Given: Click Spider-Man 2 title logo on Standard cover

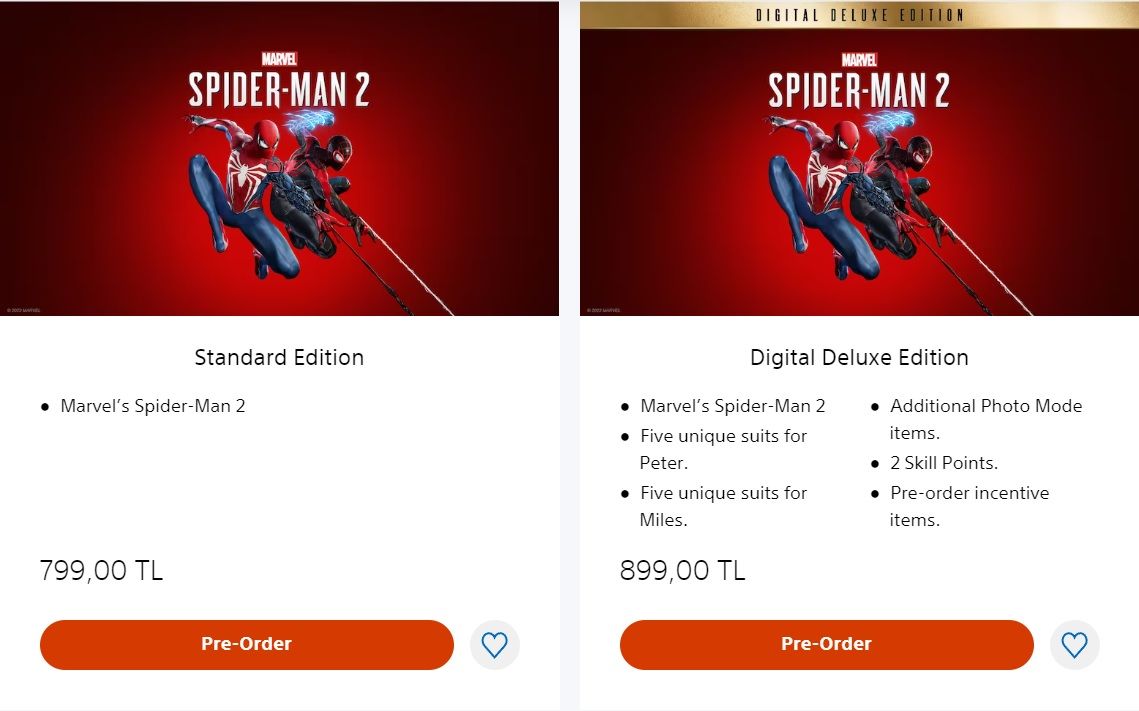Looking at the screenshot, I should (279, 90).
